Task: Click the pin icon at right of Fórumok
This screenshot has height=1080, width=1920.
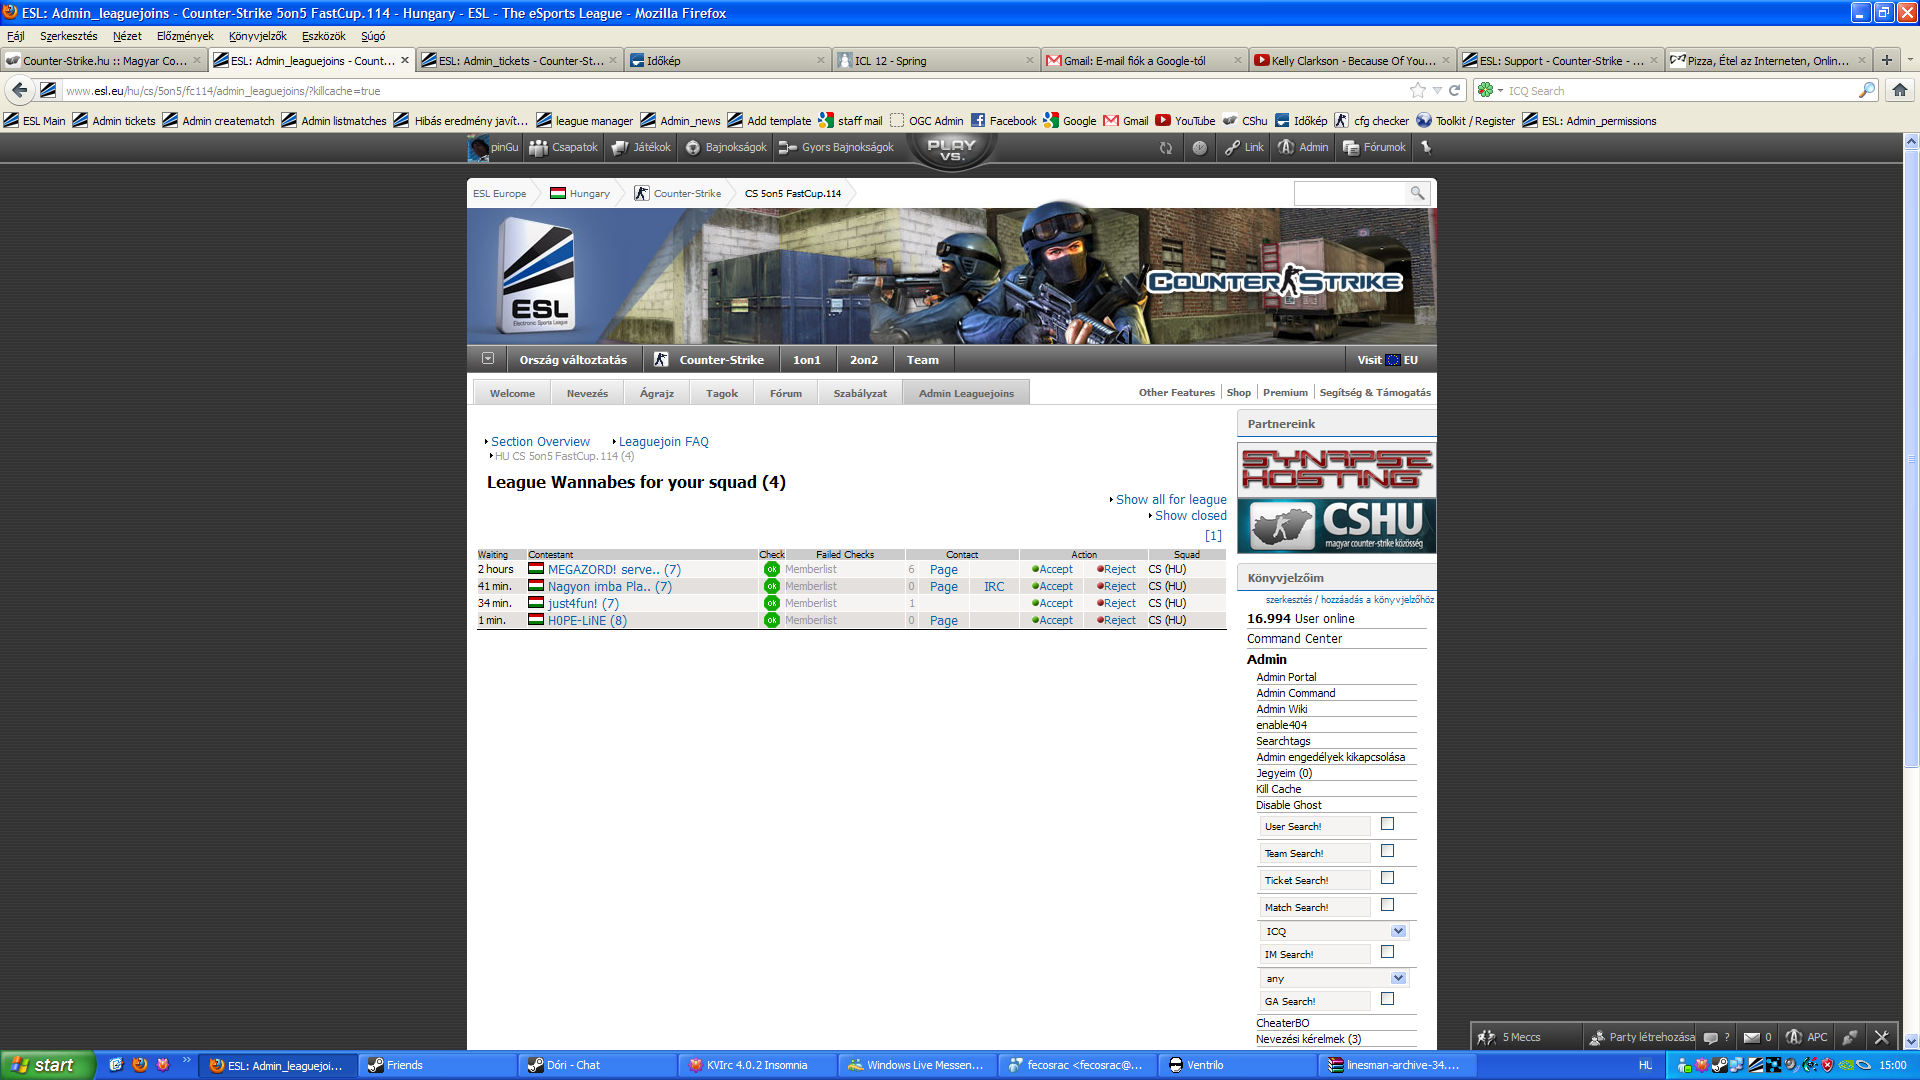Action: tap(1426, 147)
